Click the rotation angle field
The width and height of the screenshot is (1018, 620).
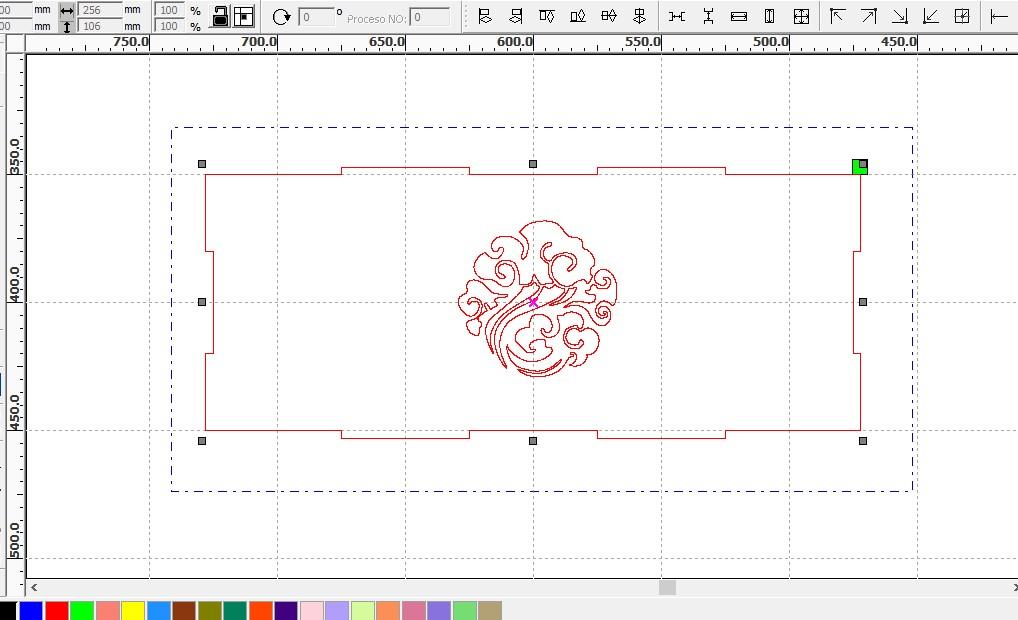[316, 17]
